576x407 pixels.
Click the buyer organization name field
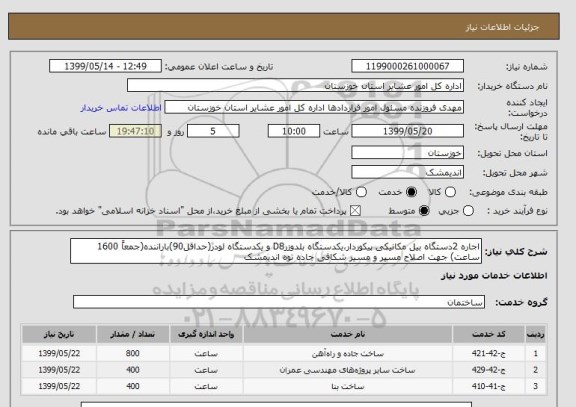click(x=295, y=86)
